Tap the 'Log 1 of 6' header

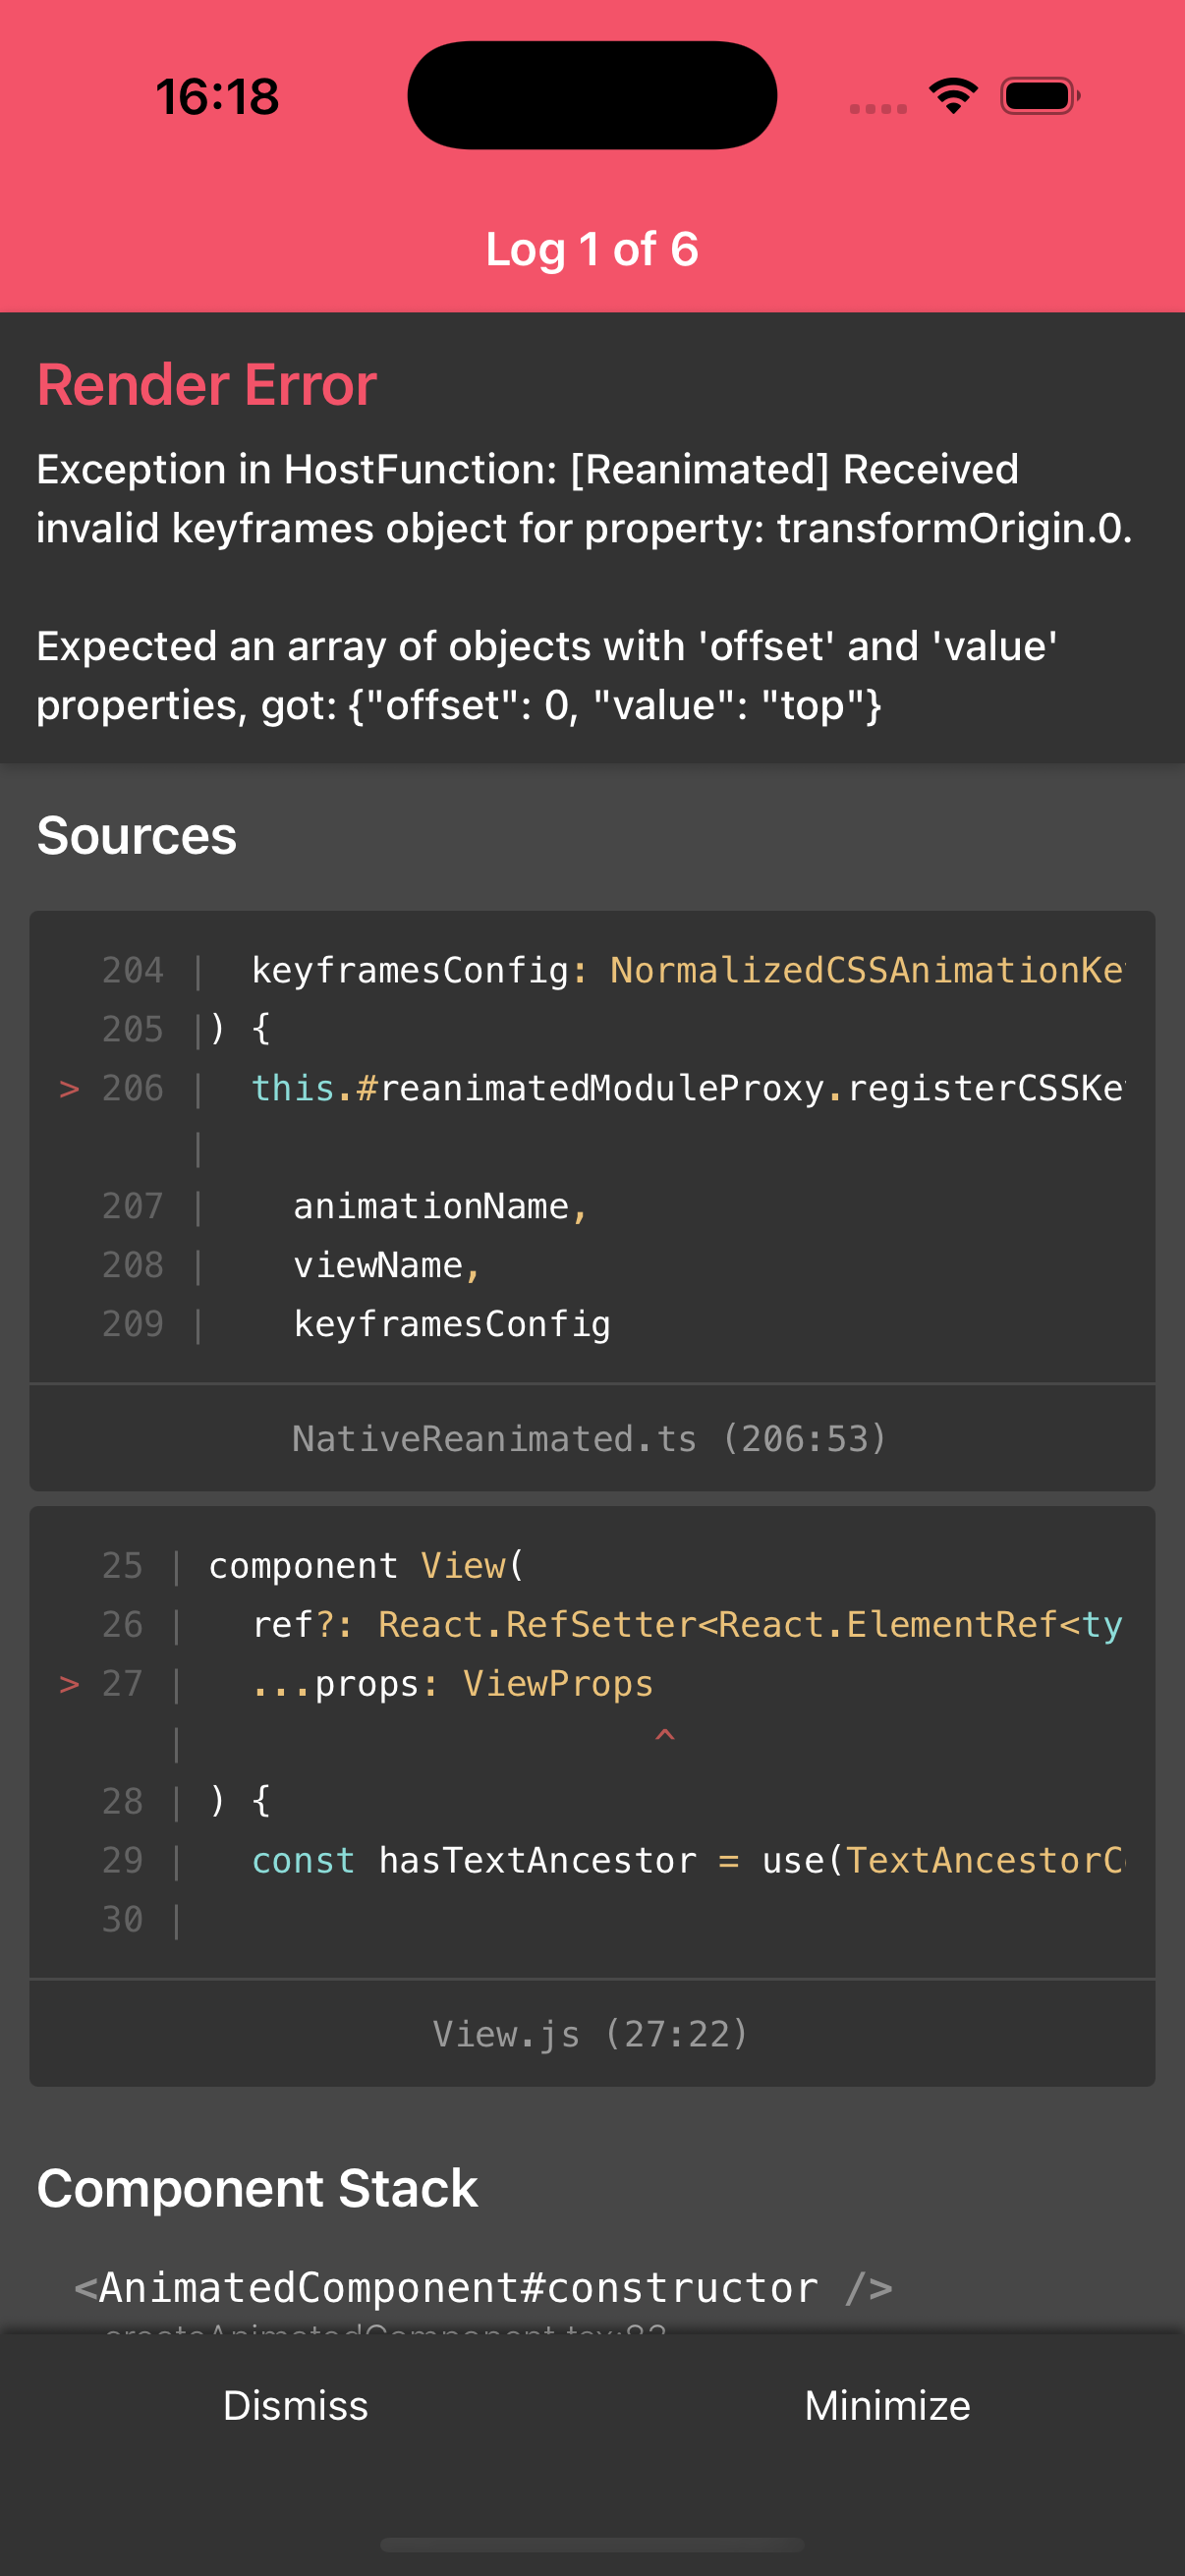[592, 249]
